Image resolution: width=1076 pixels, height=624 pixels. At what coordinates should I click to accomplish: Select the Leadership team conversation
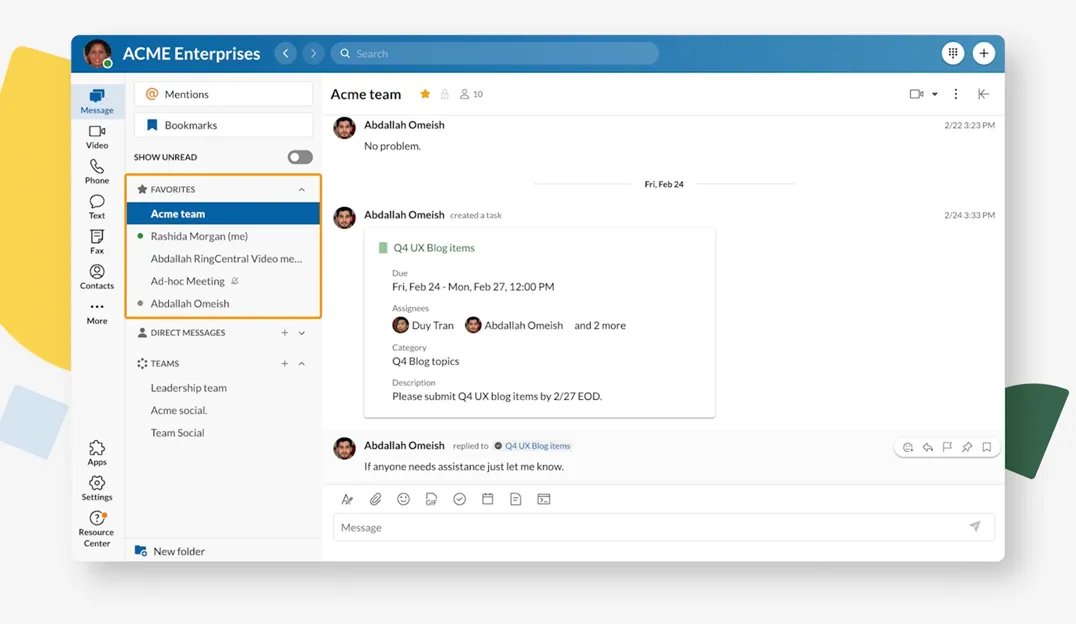pos(189,388)
